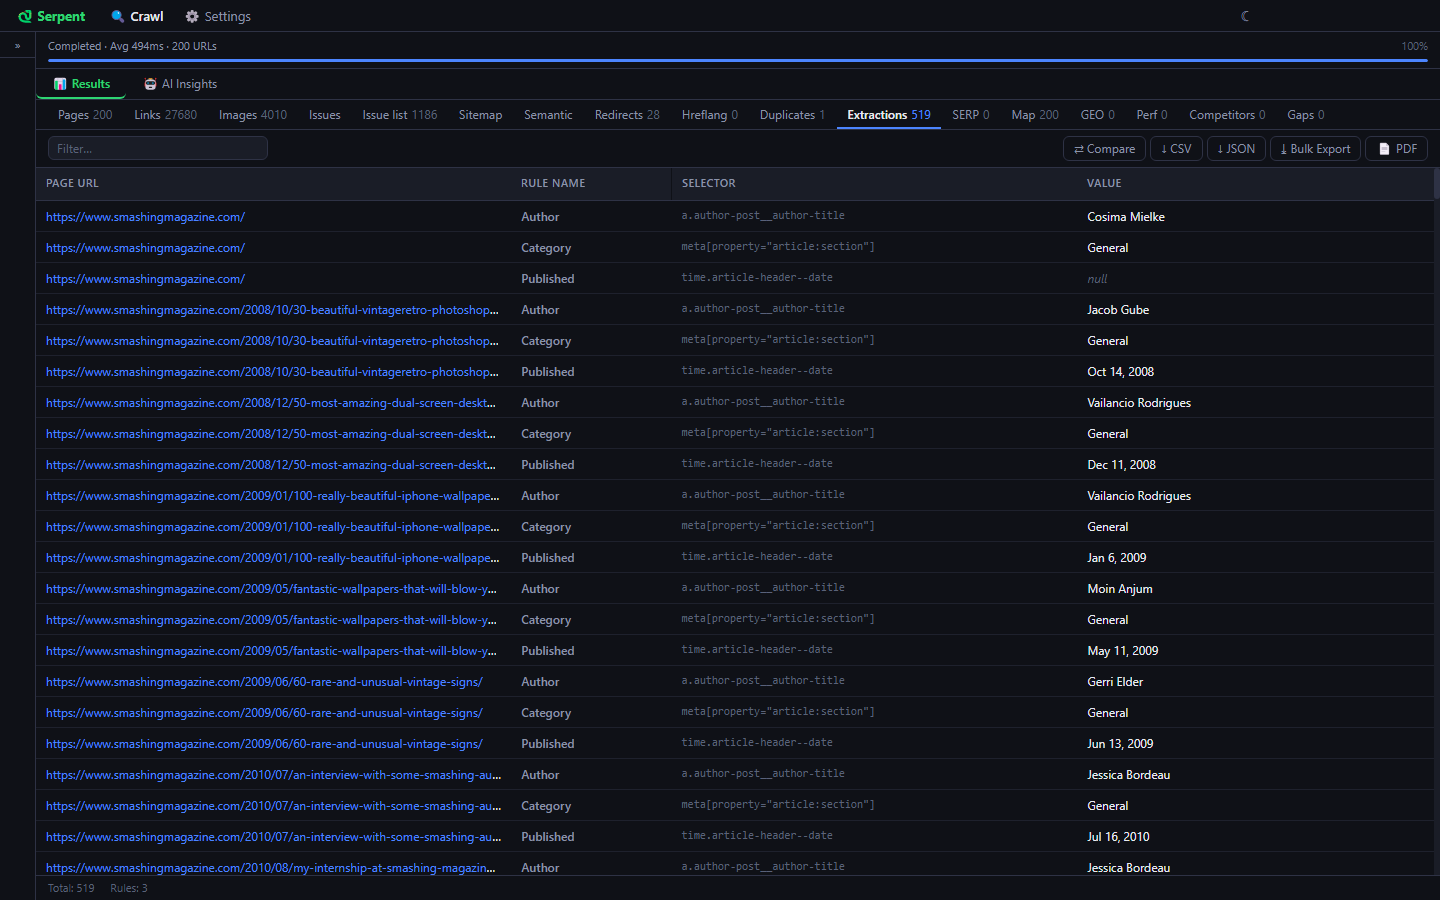Click the 'May 11, 2009' value cell
This screenshot has height=900, width=1440.
point(1123,651)
